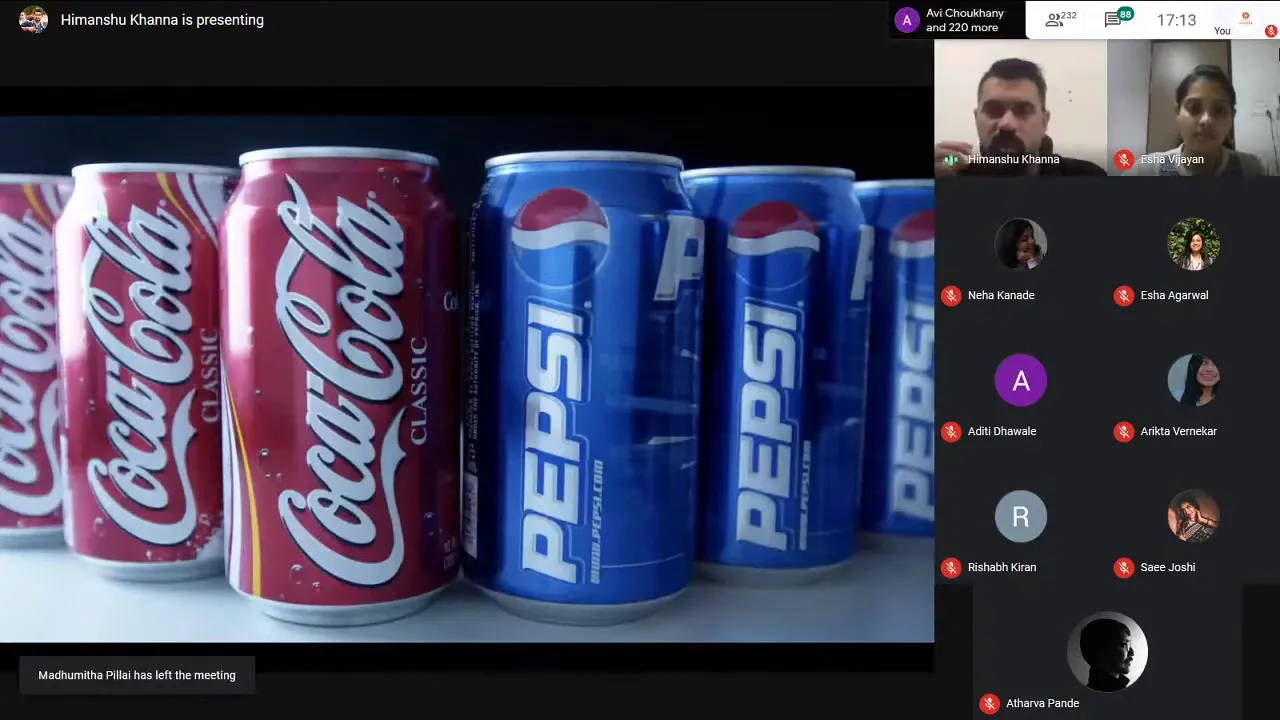Viewport: 1280px width, 720px height.
Task: Click Neha Kanade's profile picture
Action: (x=1021, y=244)
